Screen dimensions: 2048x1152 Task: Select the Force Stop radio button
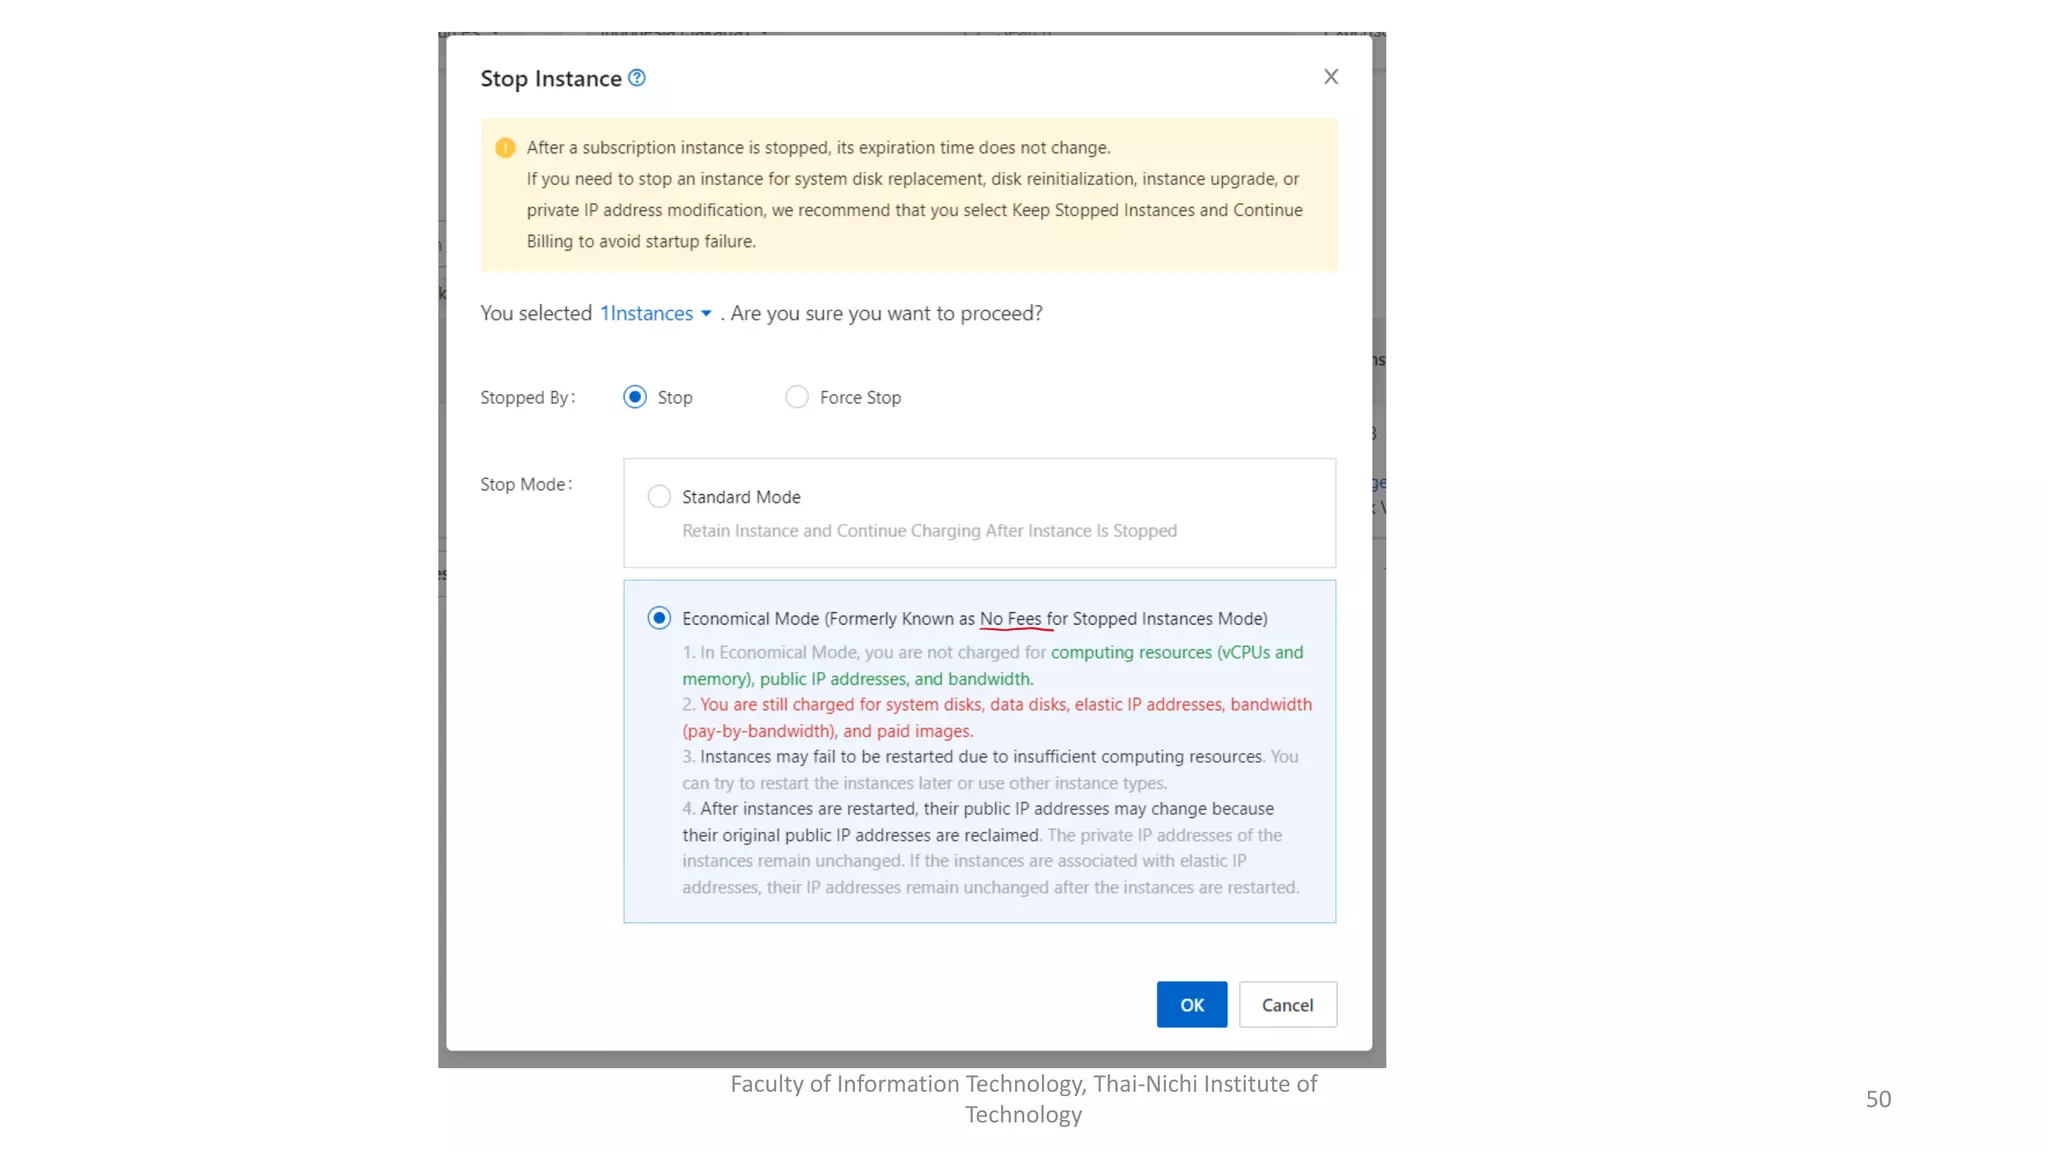(796, 397)
